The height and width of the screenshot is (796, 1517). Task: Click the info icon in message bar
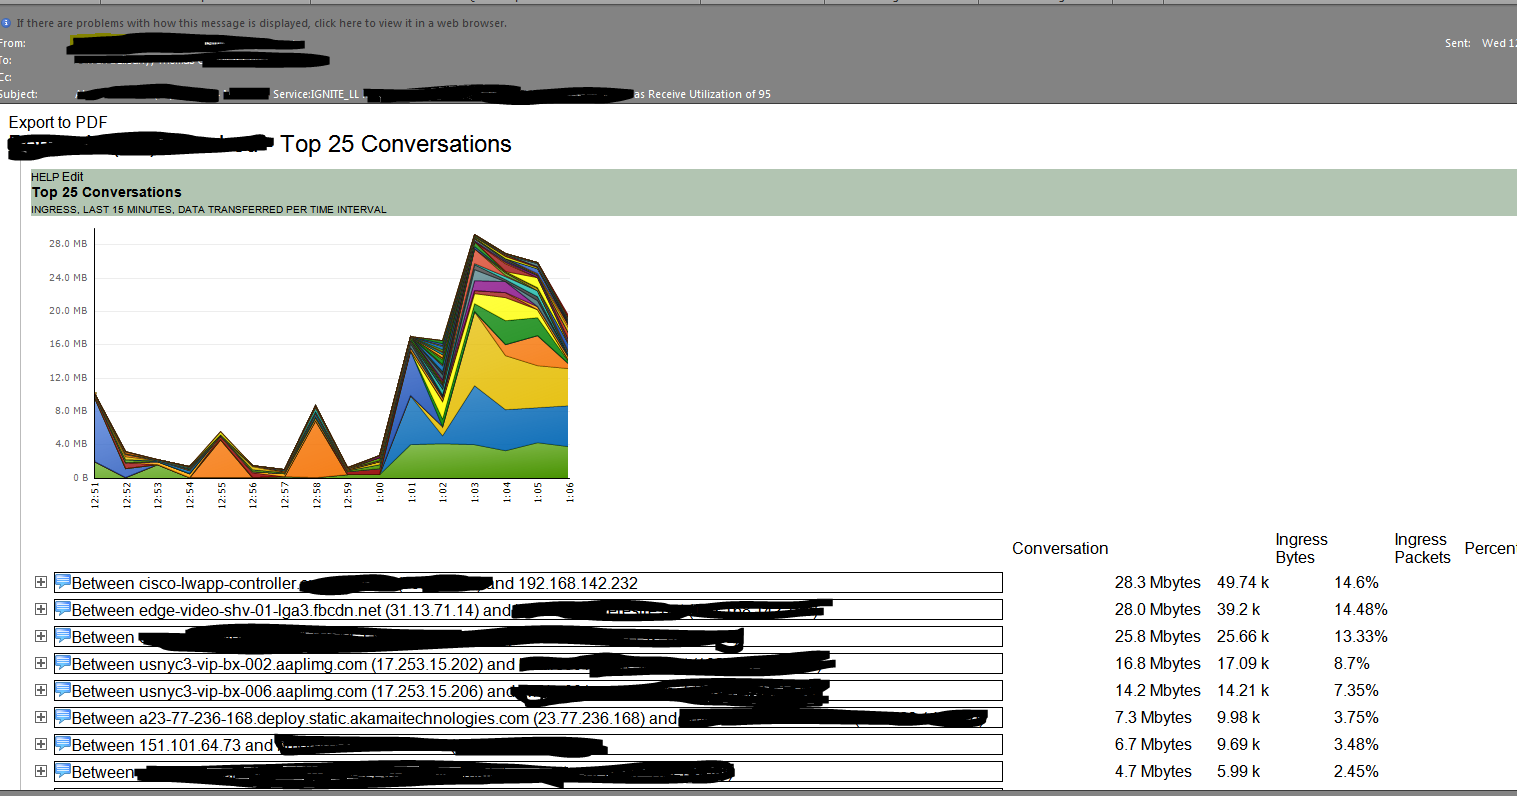tap(6, 23)
